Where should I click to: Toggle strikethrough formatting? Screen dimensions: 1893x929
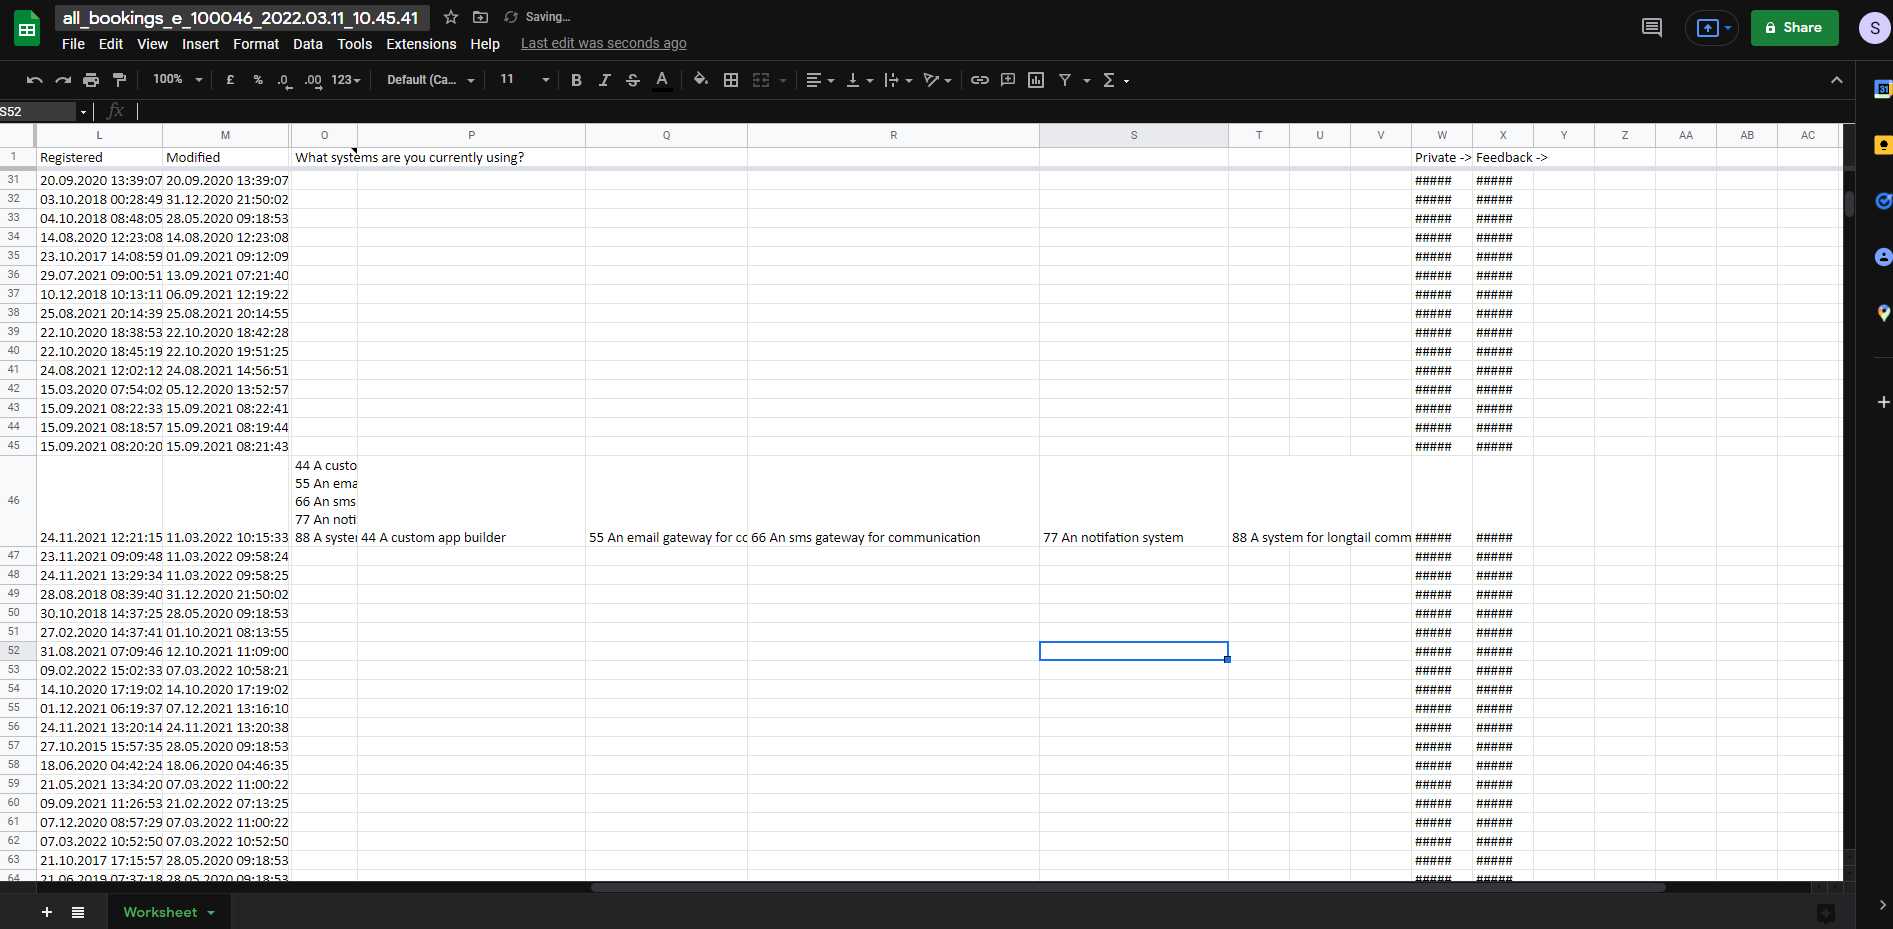tap(632, 80)
